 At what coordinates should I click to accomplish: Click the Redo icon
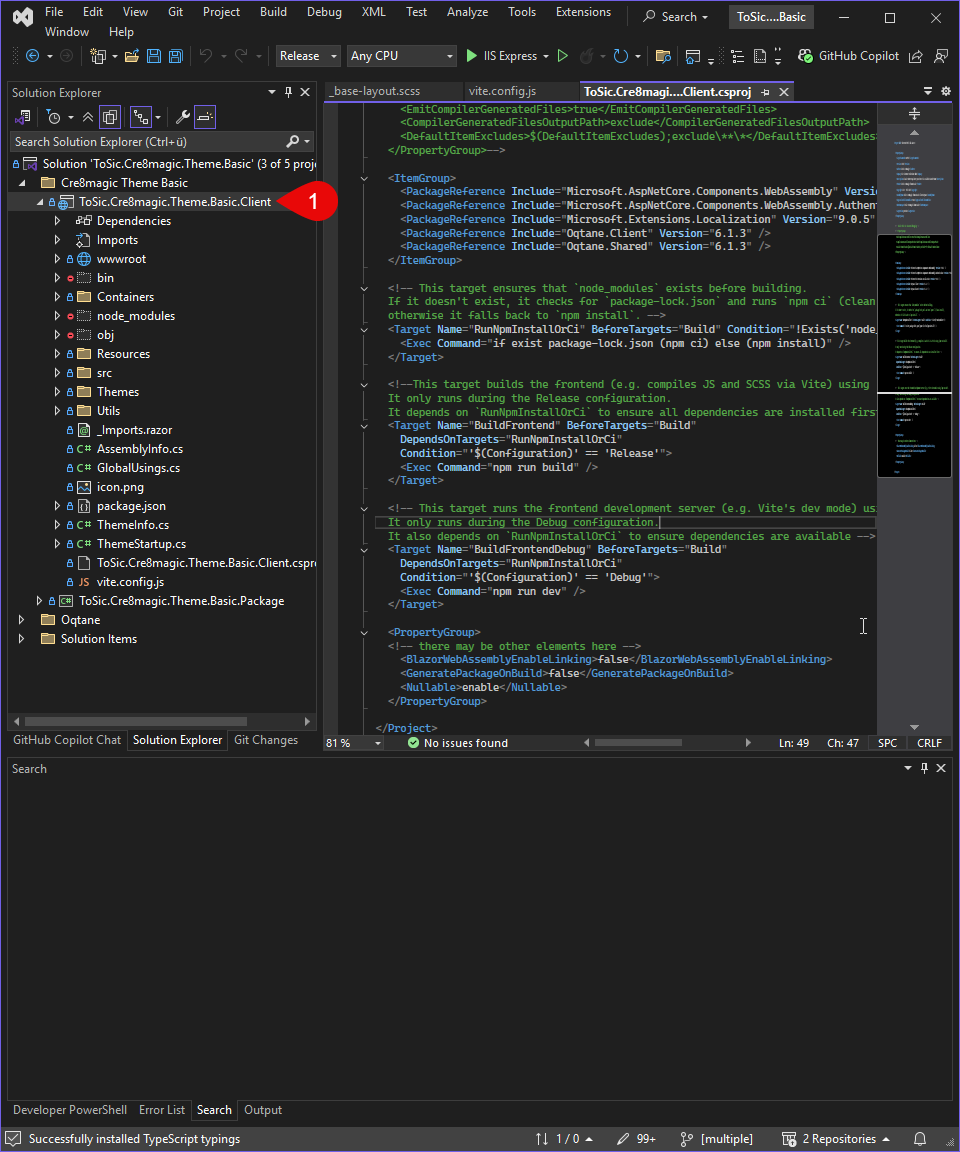point(240,56)
